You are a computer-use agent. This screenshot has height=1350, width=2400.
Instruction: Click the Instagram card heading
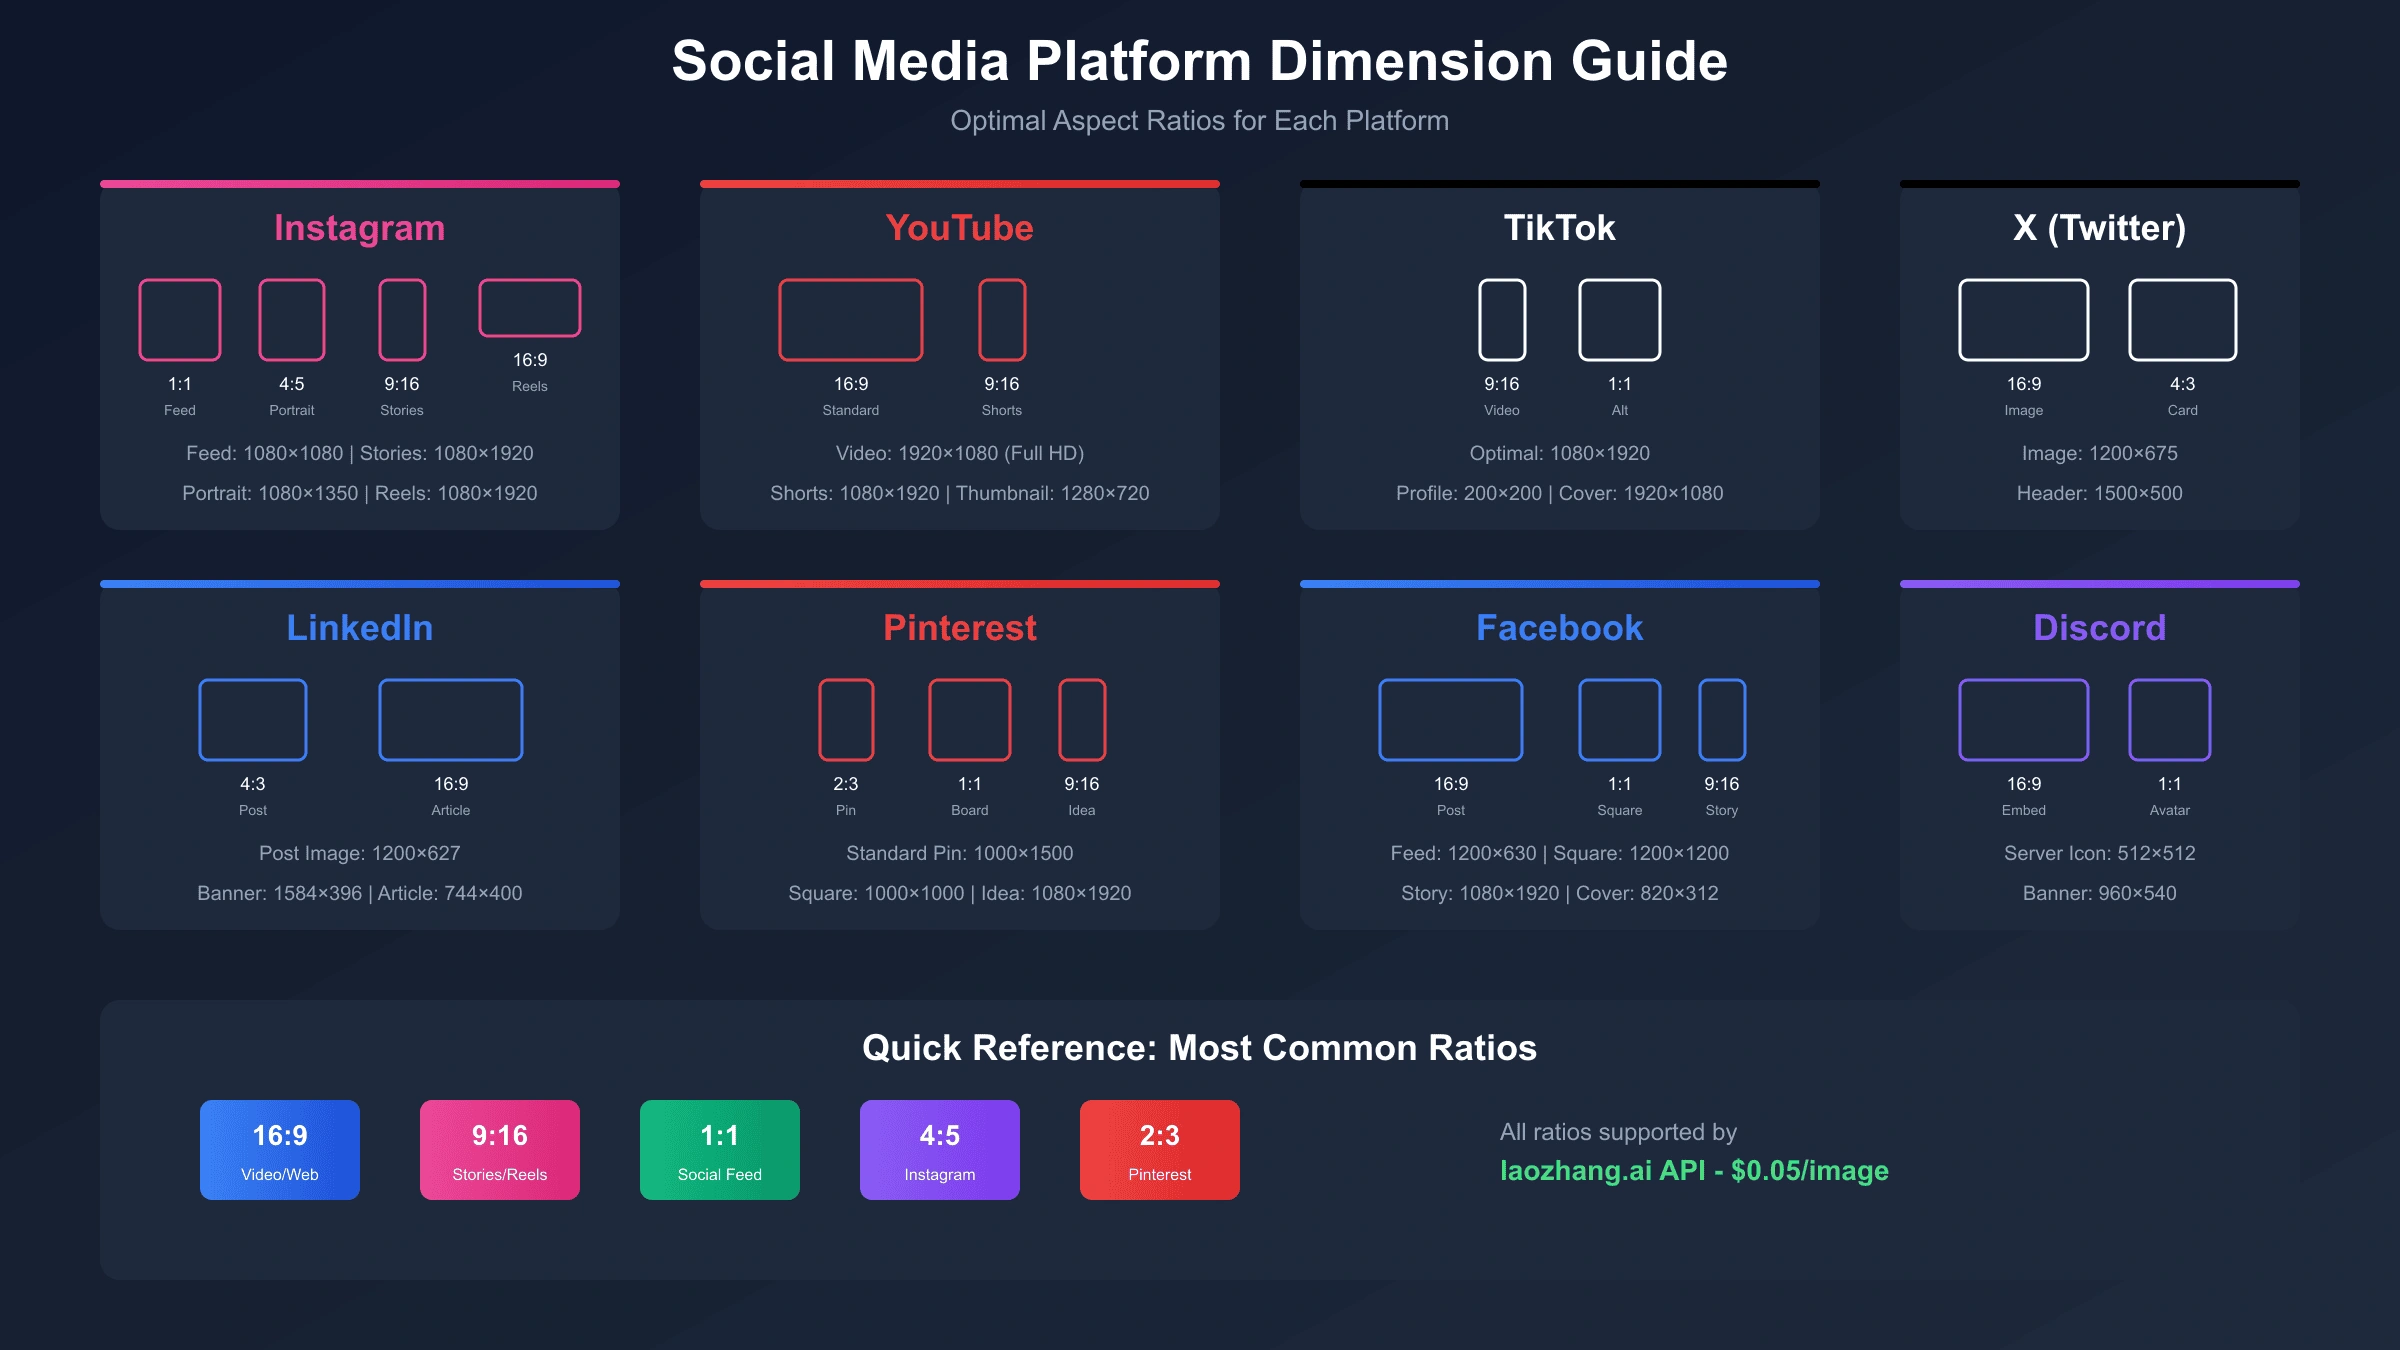[x=360, y=228]
